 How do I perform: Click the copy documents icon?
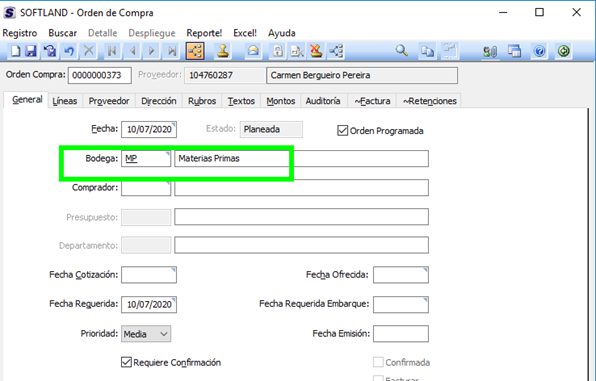[x=427, y=51]
